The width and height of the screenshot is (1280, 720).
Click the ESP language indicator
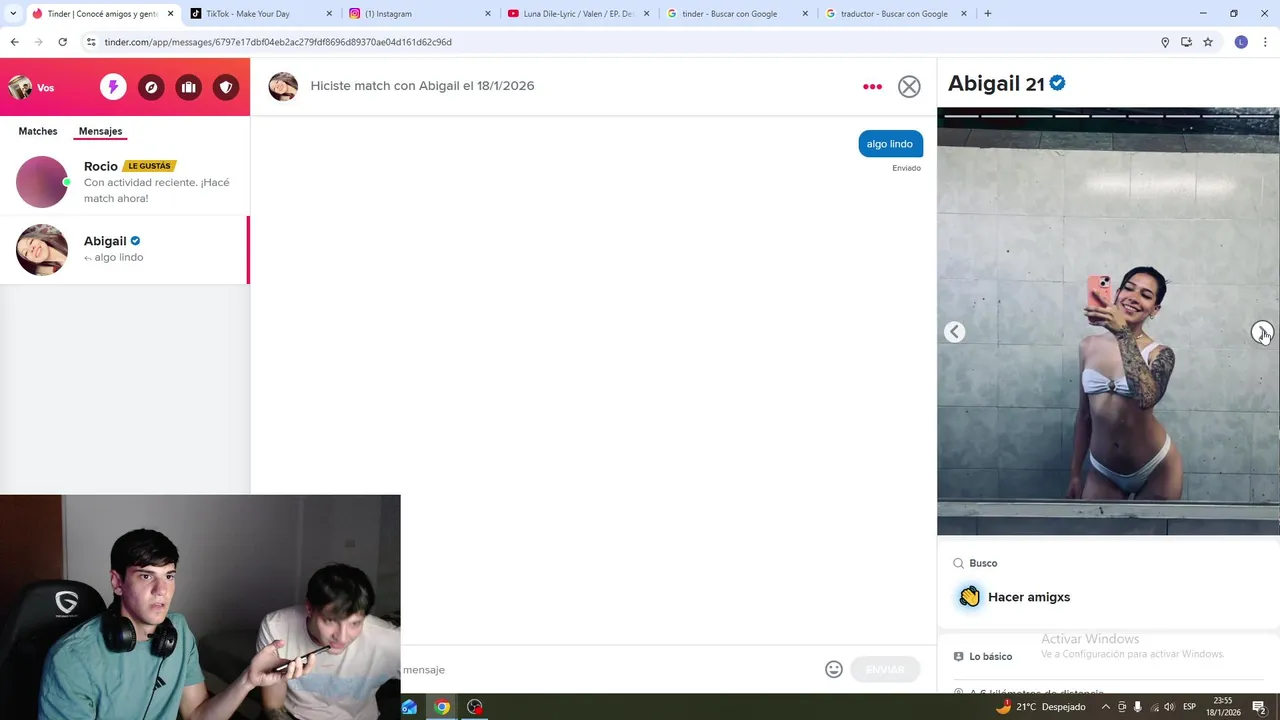tap(1190, 707)
